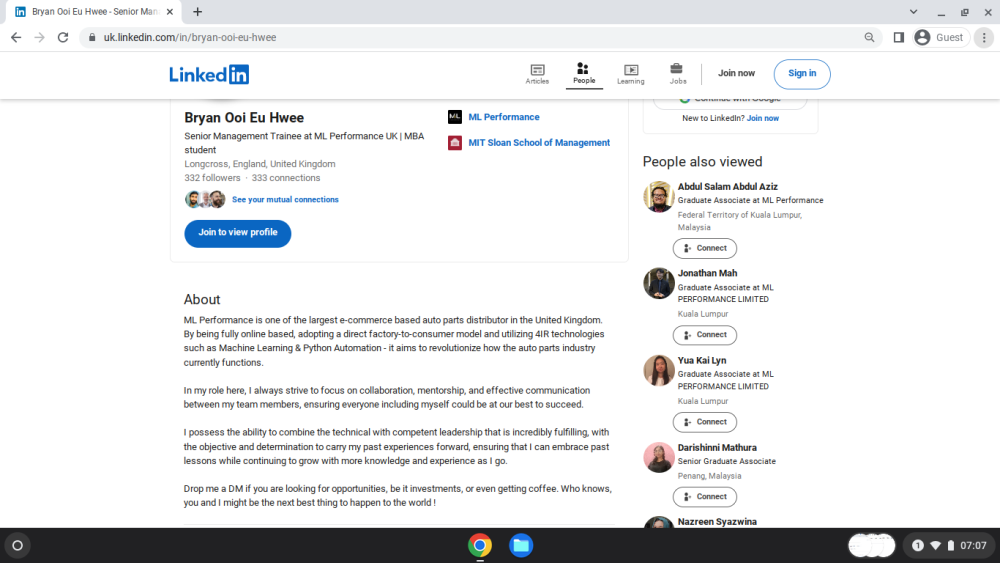
Task: Click the LinkedIn logo
Action: pos(209,75)
